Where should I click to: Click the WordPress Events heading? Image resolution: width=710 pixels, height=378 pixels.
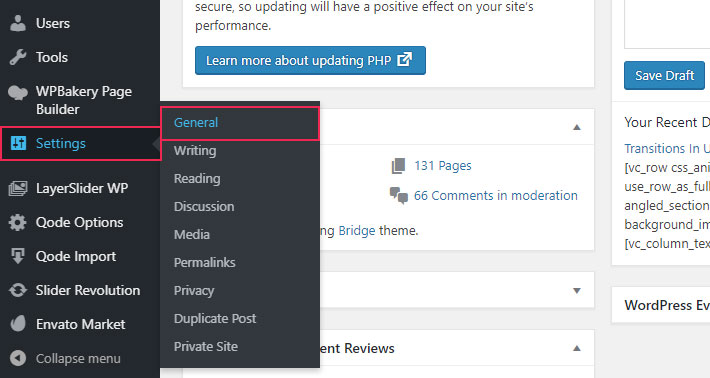pyautogui.click(x=667, y=305)
